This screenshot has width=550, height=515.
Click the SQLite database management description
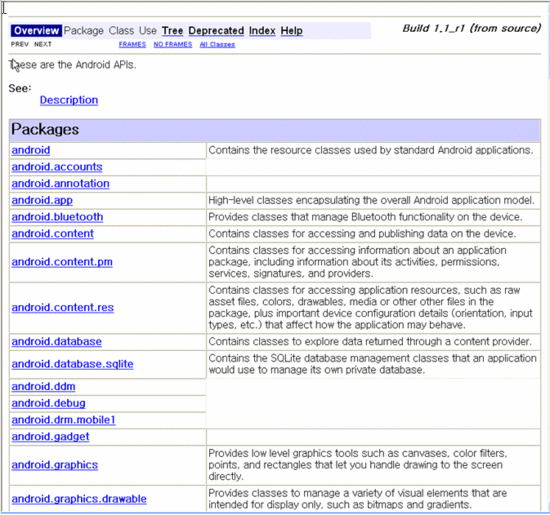[373, 364]
